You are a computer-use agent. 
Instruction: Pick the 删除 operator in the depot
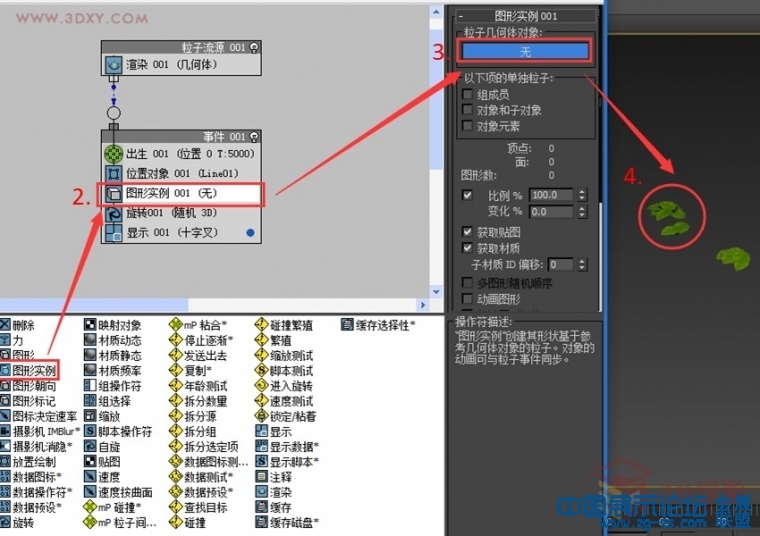[x=17, y=325]
